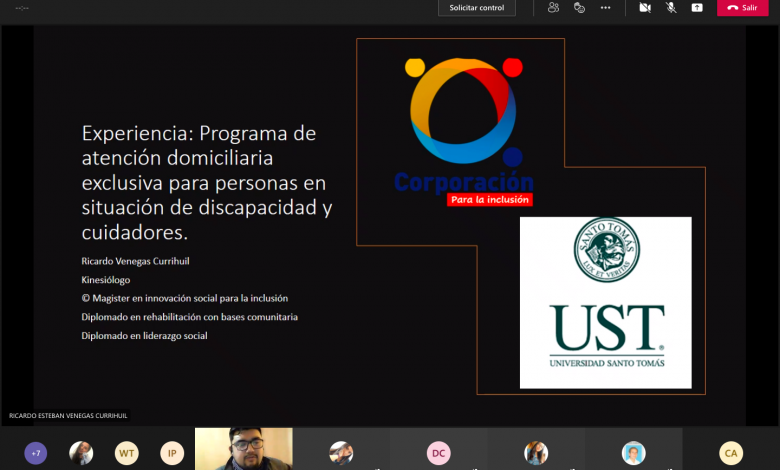Select the IP participant avatar
The image size is (780, 470).
[172, 453]
